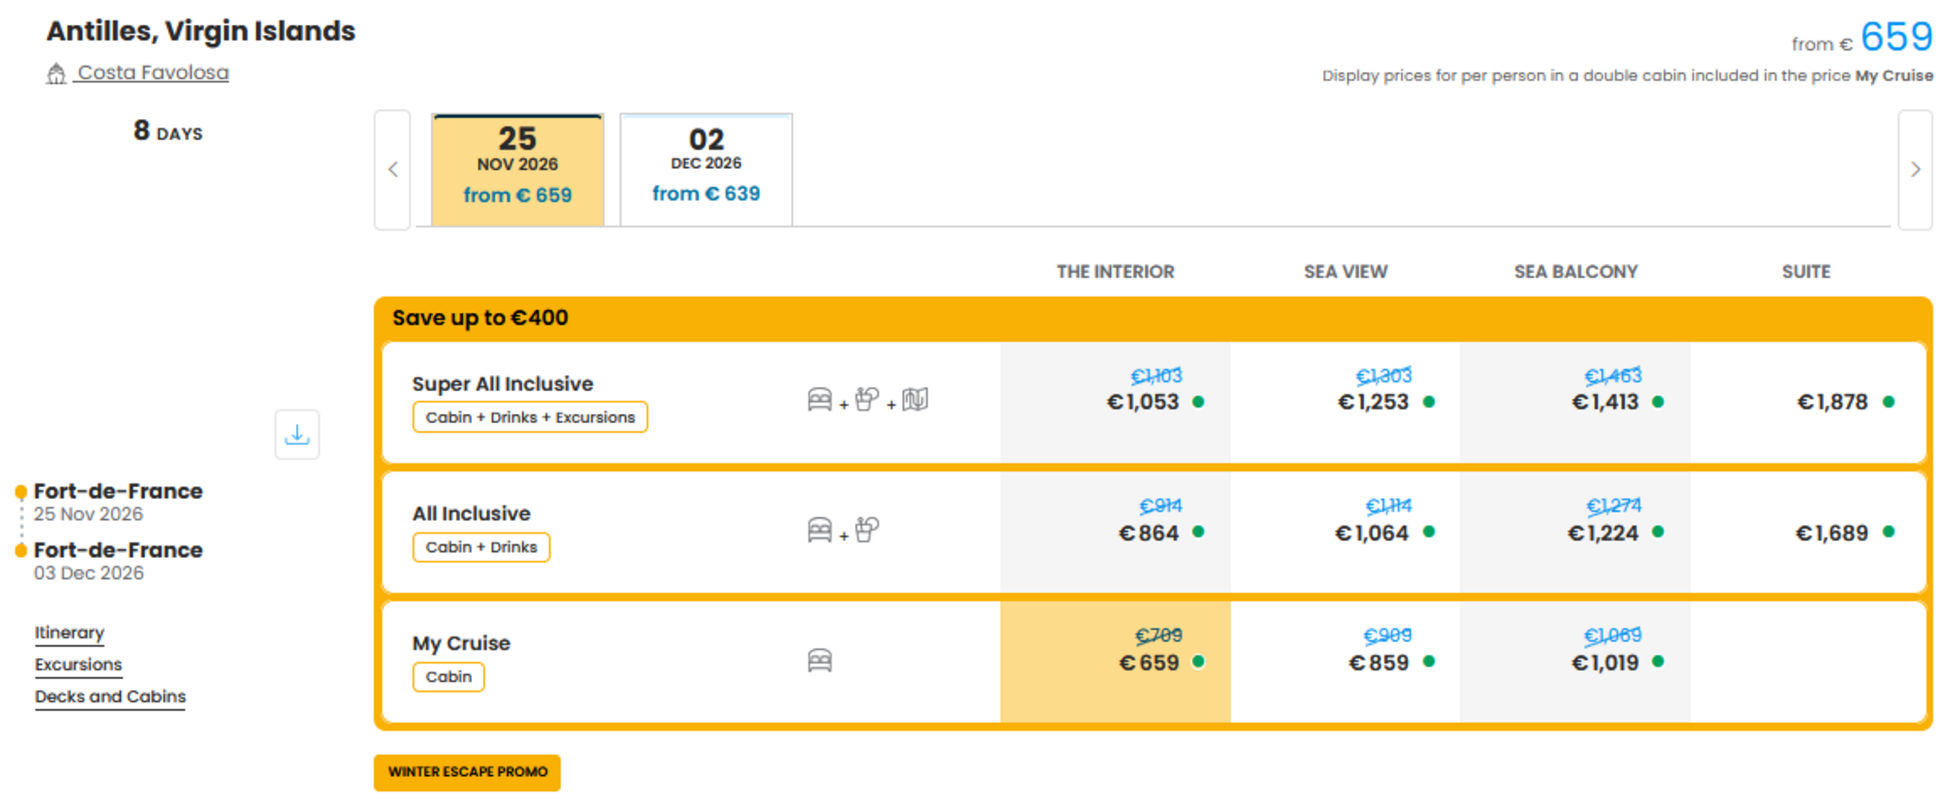Screen dimensions: 1950x800
Task: Click the drinks icon in Super All Inclusive row
Action: pos(867,400)
